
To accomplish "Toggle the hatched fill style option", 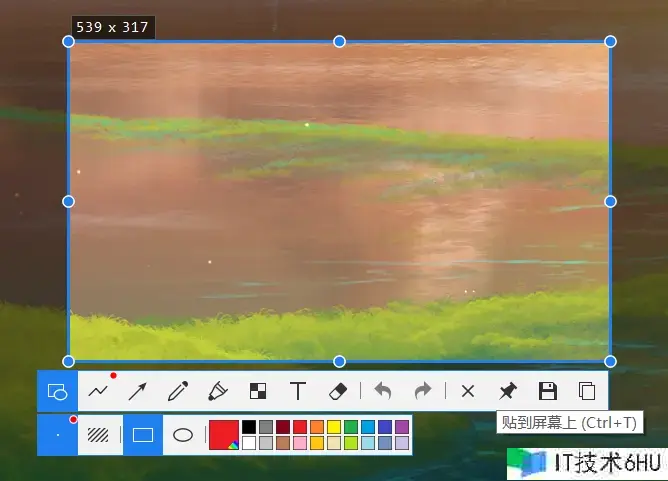I will pos(98,435).
